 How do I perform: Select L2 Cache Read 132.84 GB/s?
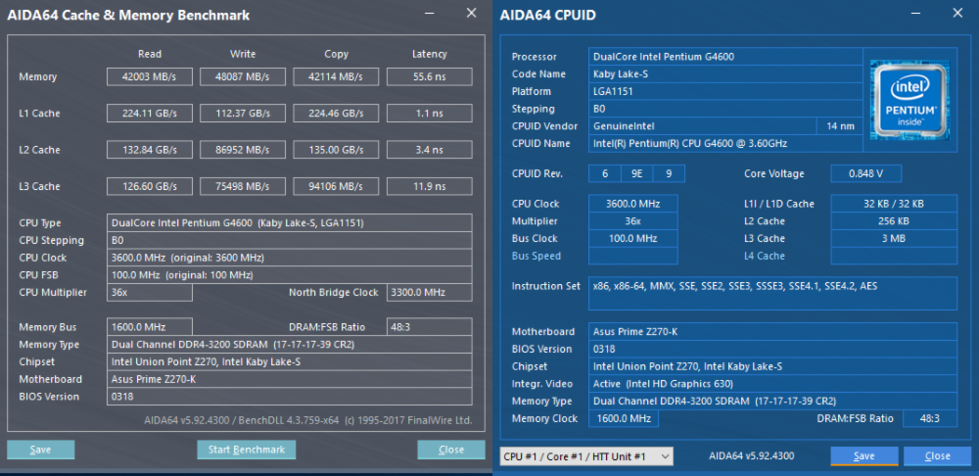(x=149, y=150)
